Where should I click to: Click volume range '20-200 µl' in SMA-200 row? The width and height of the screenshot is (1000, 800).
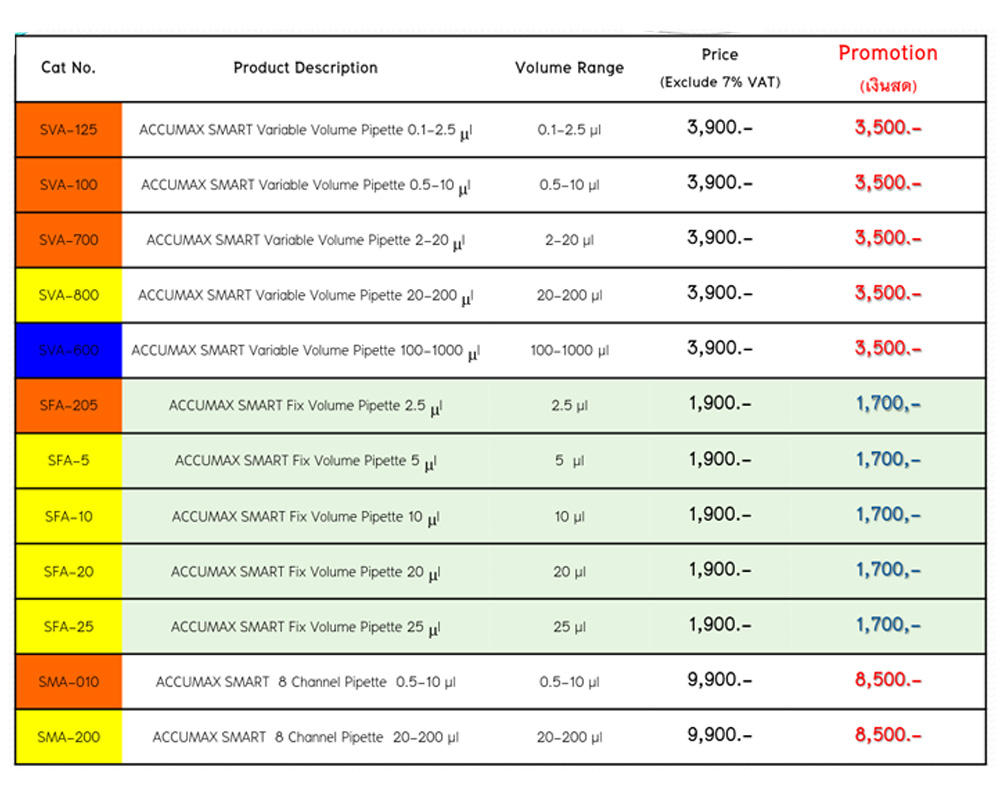[570, 737]
